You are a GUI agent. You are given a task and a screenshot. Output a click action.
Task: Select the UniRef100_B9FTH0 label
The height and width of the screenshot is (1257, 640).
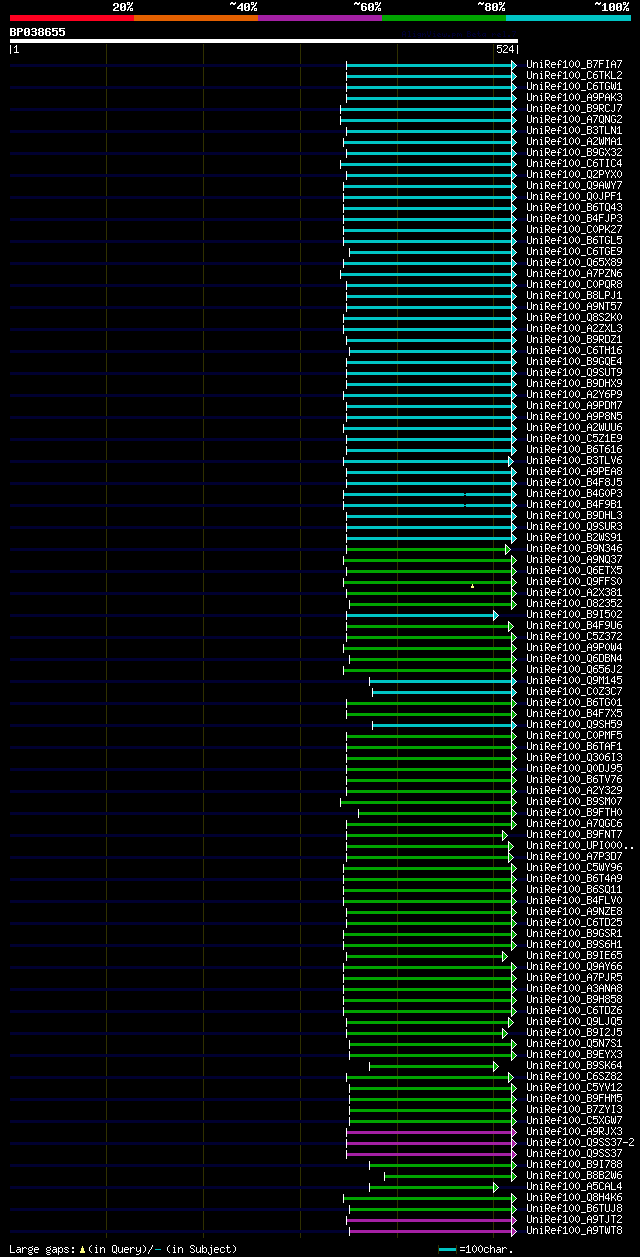[574, 812]
